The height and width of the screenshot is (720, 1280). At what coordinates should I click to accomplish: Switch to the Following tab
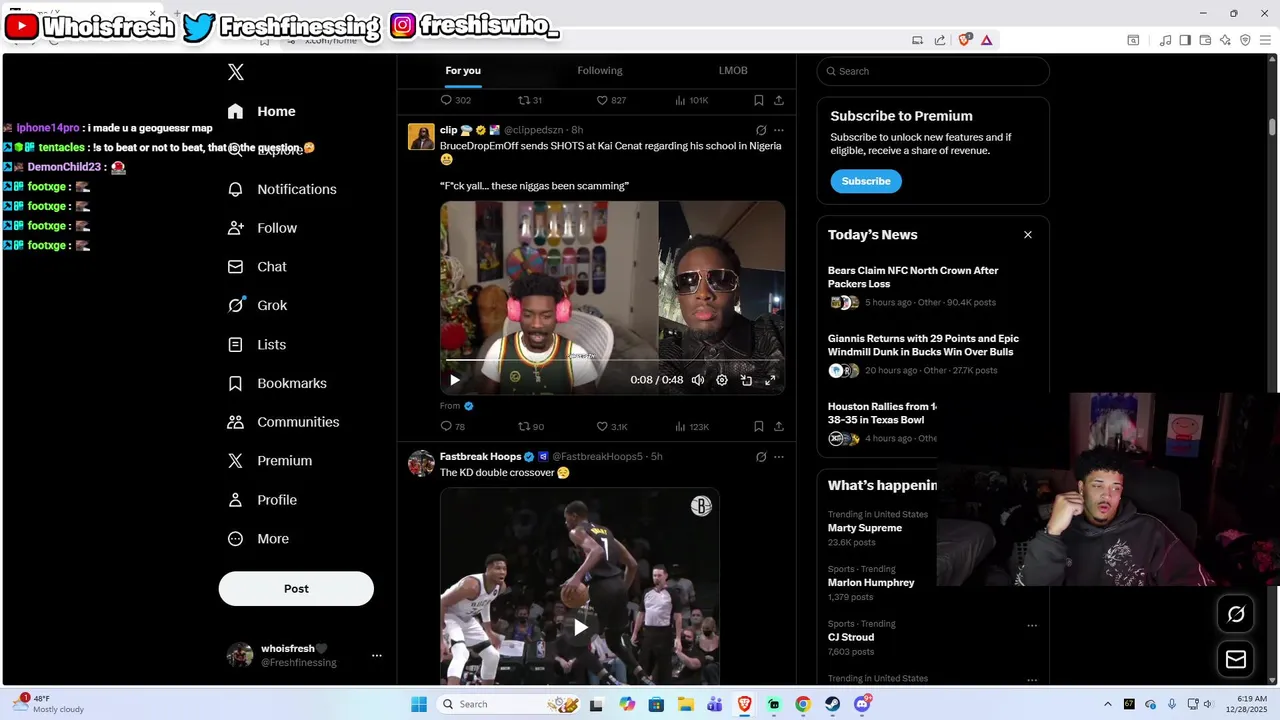pyautogui.click(x=600, y=71)
